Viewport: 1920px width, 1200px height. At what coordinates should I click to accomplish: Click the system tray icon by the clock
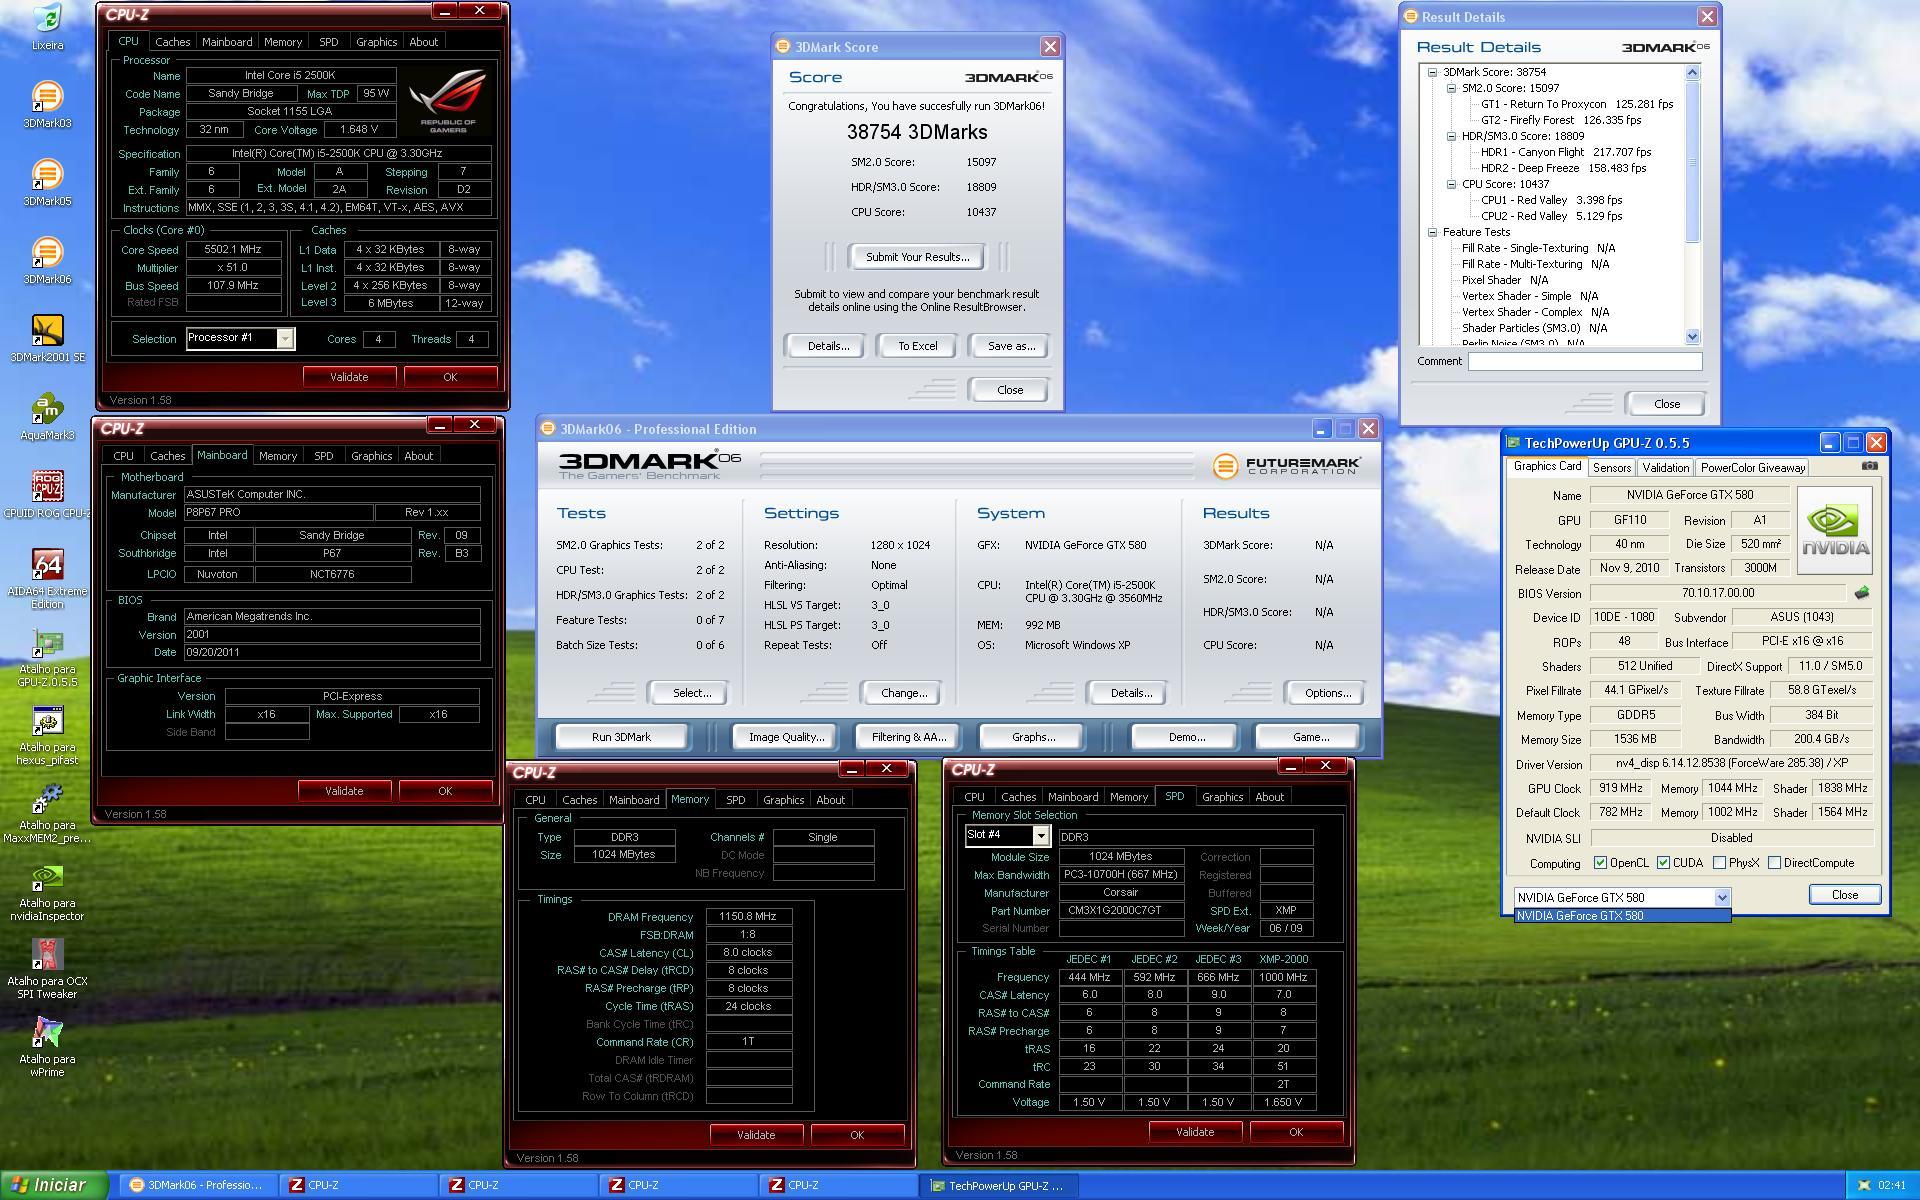[1863, 1186]
